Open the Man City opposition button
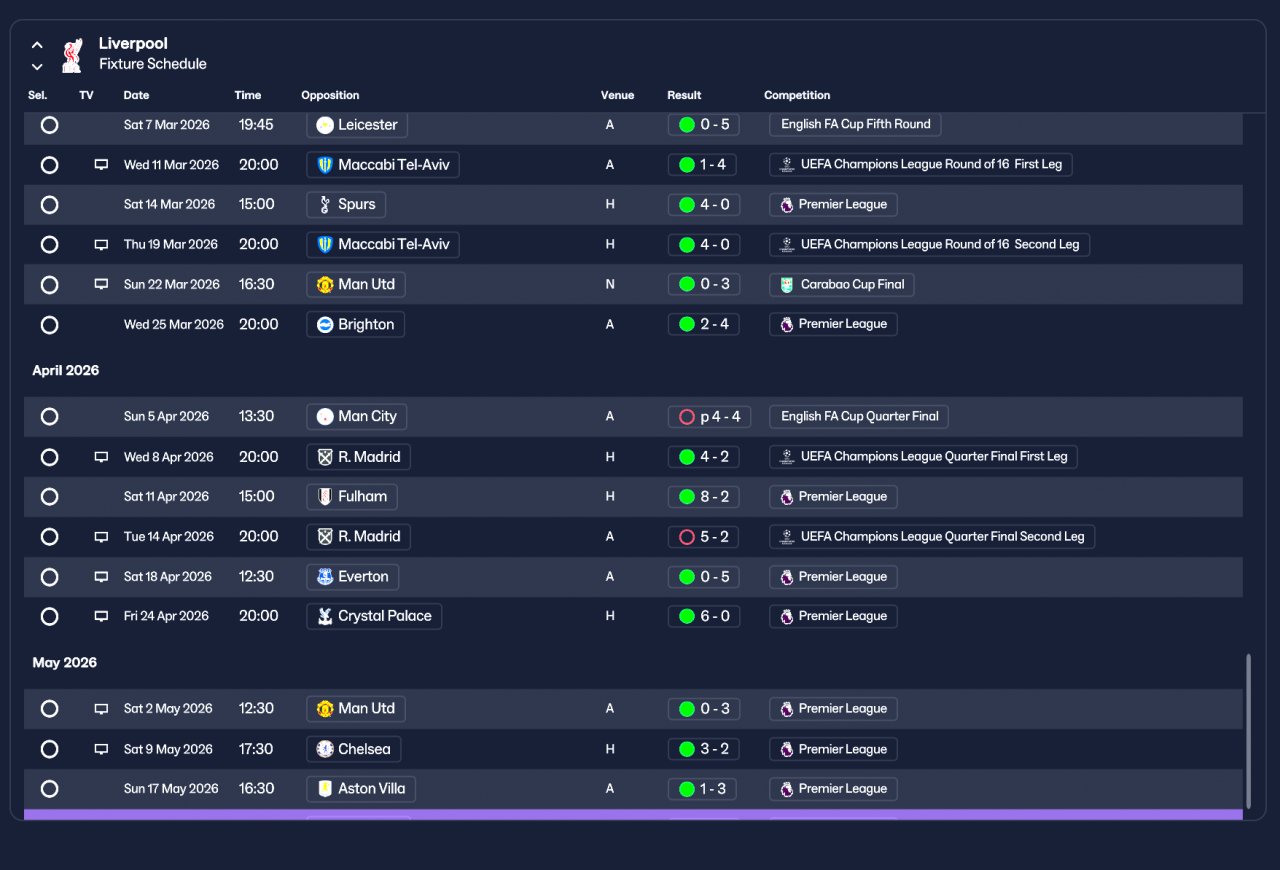Image resolution: width=1280 pixels, height=870 pixels. click(x=357, y=417)
